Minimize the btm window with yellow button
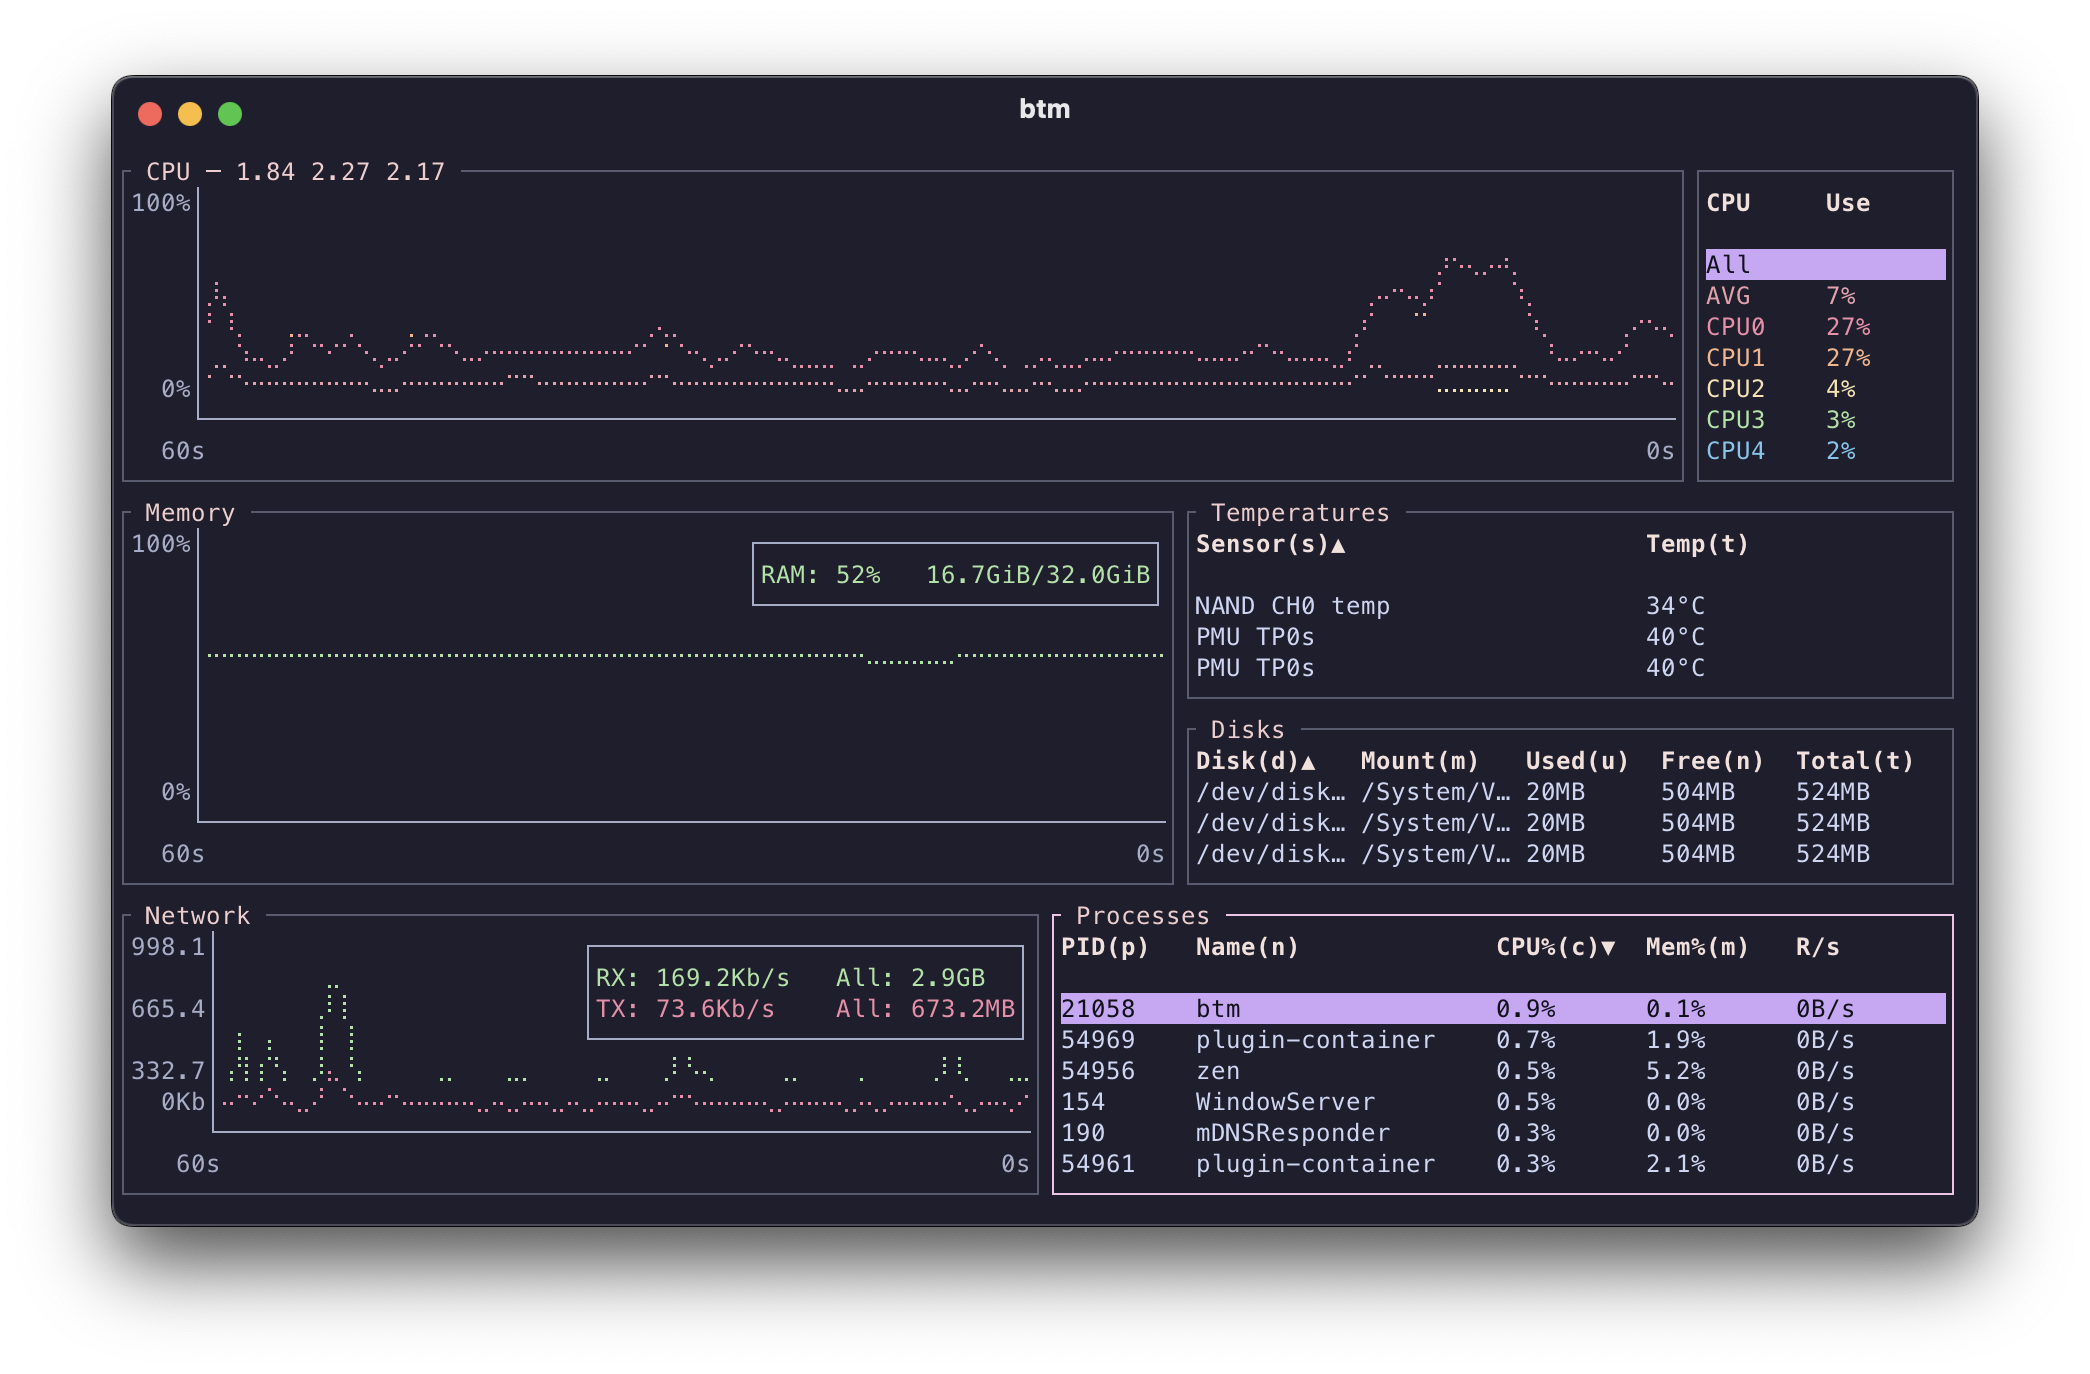The height and width of the screenshot is (1374, 2090). click(190, 114)
